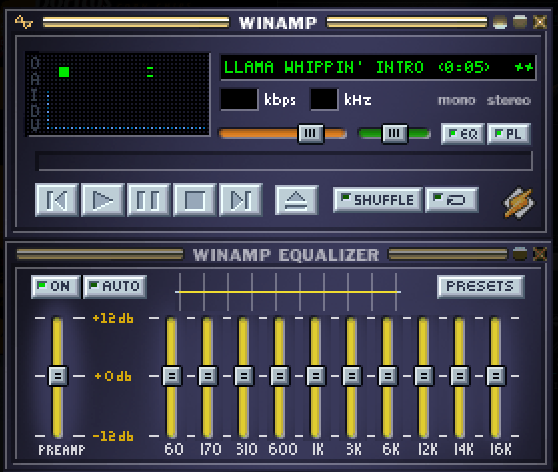Toggle the equalizer AUTO button

115,287
